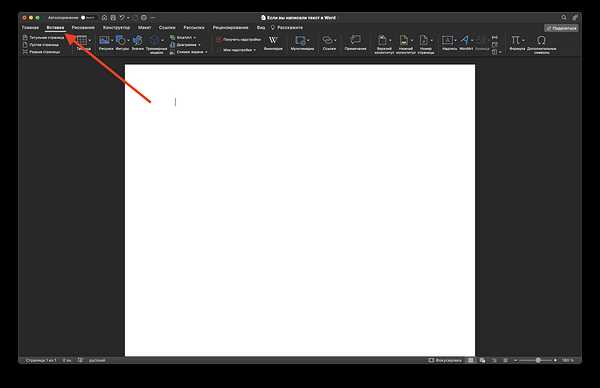The height and width of the screenshot is (388, 600).
Task: Select the web layout view icon
Action: [482, 360]
